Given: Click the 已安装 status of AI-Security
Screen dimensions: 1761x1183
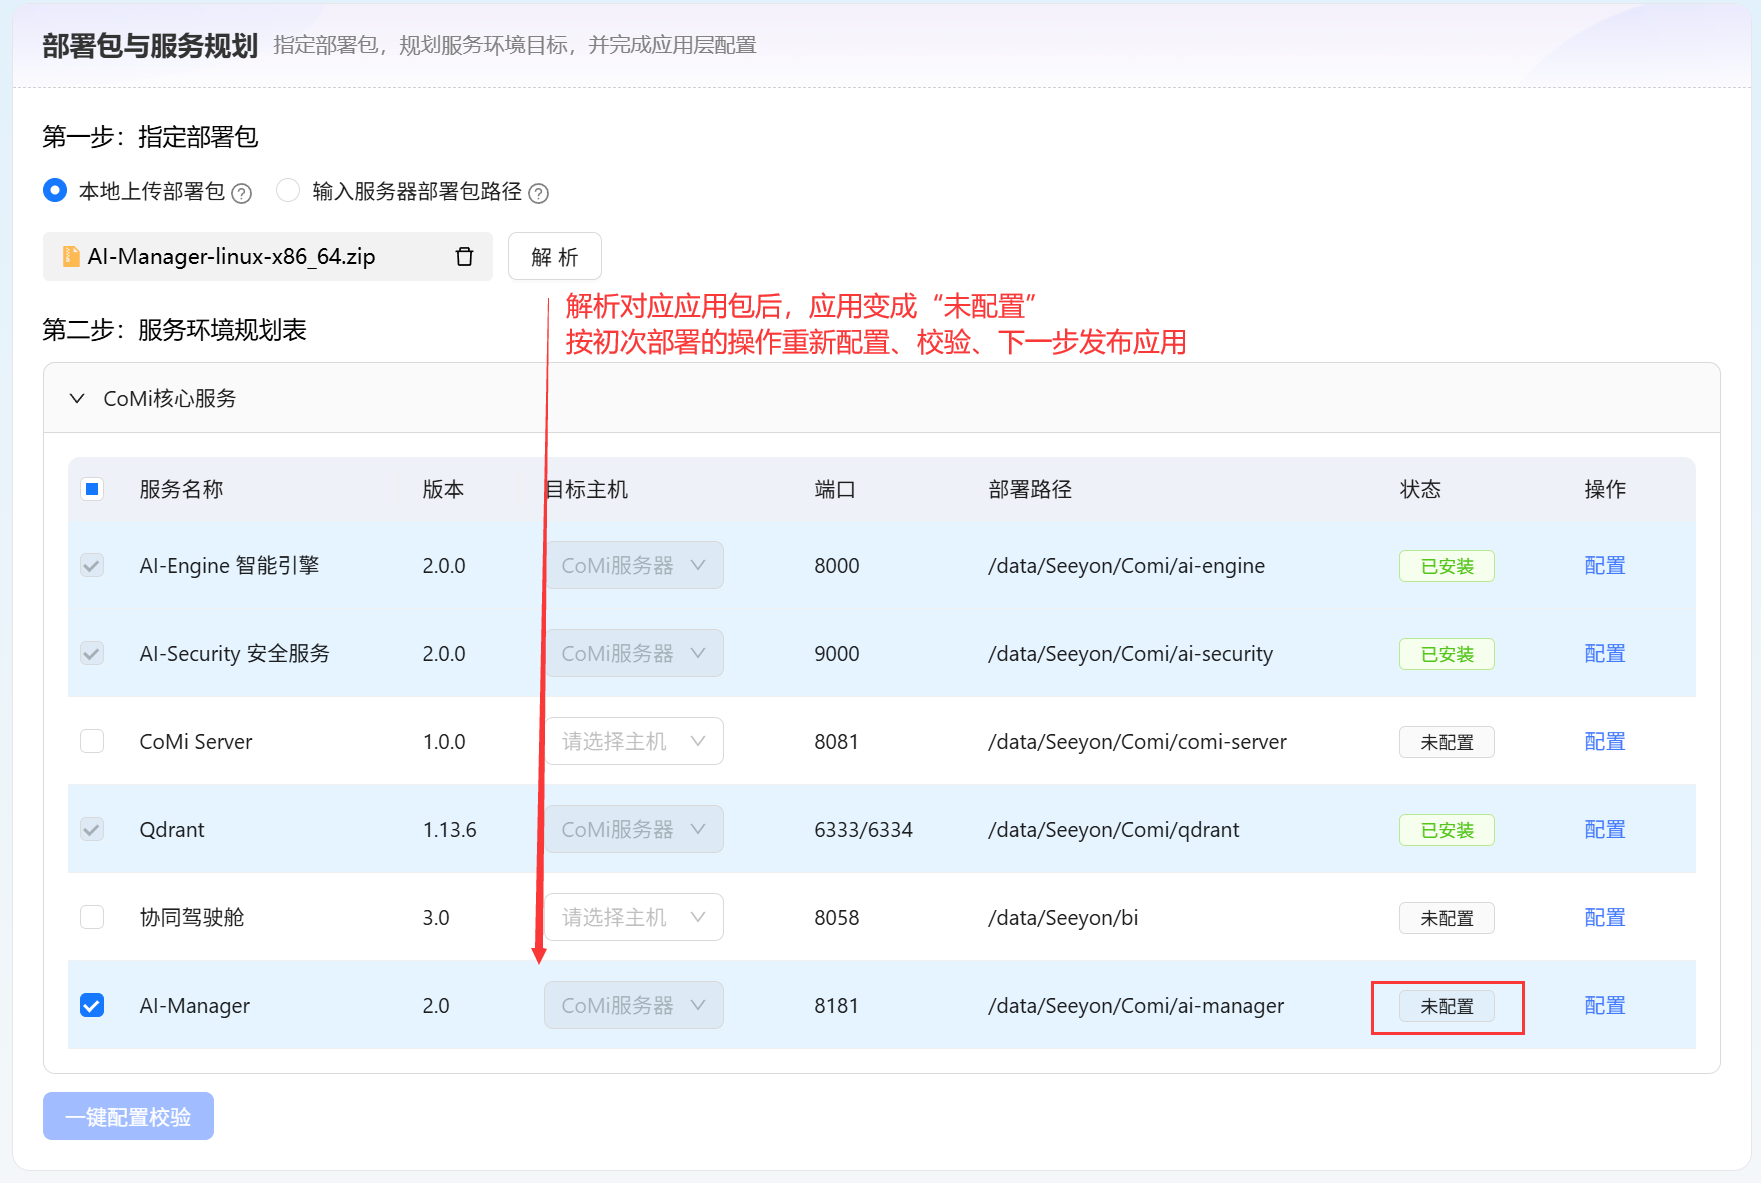Looking at the screenshot, I should 1447,654.
